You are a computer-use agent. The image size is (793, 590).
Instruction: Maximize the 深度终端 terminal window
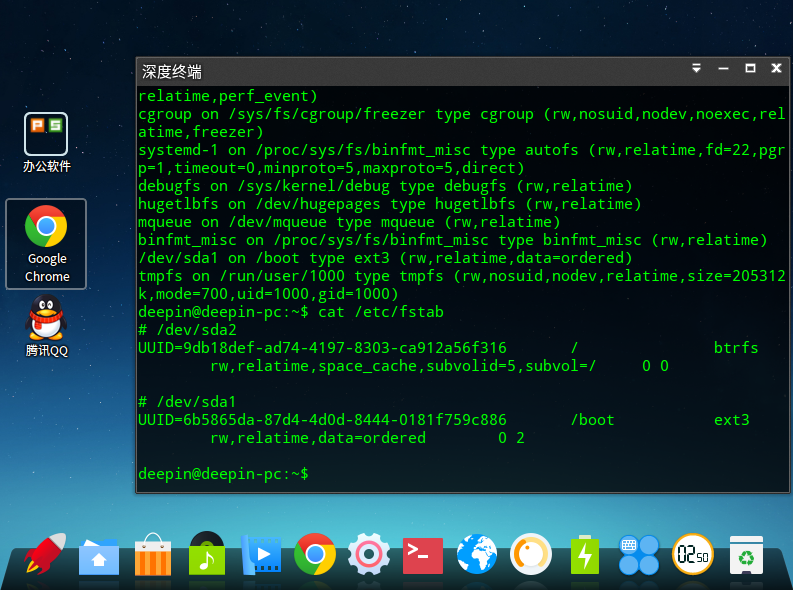pos(750,69)
